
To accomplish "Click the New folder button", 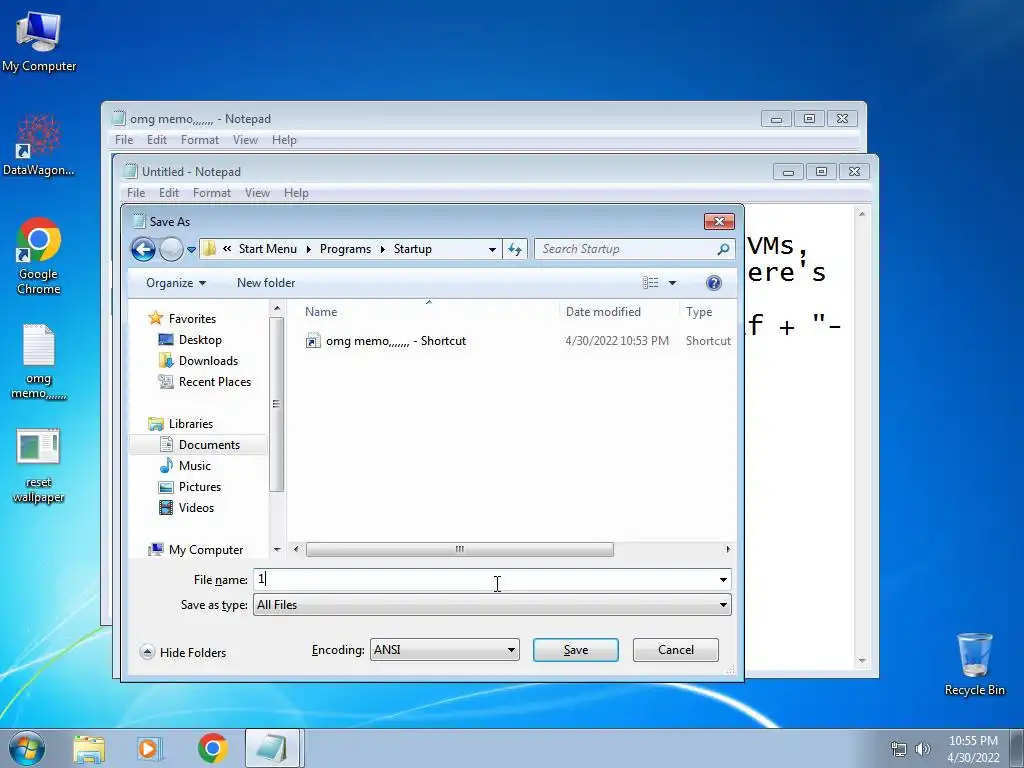I will 266,283.
